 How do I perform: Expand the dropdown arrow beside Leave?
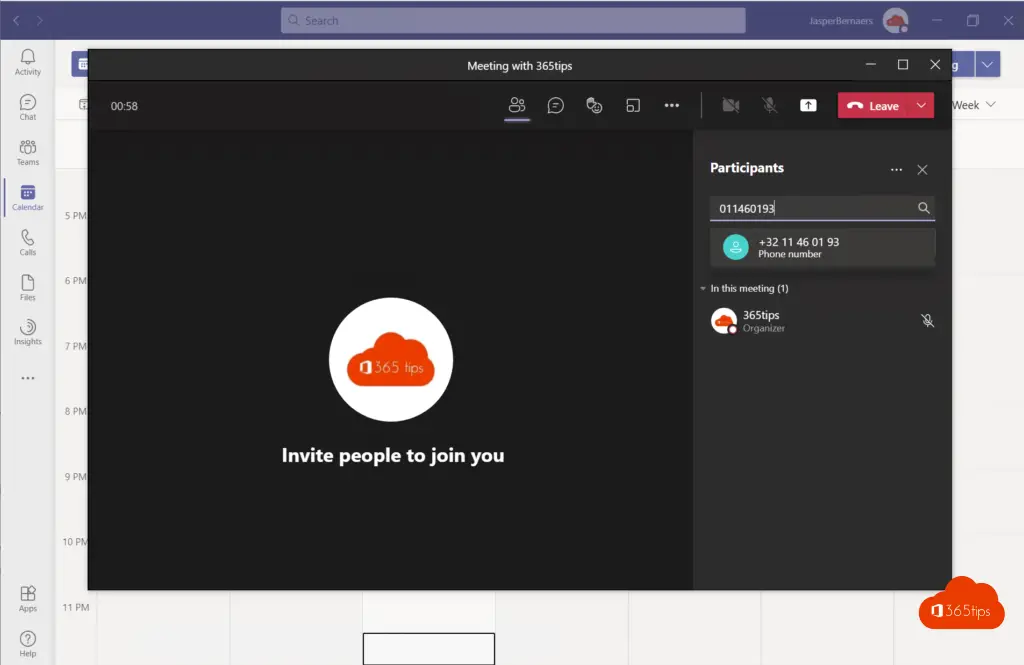pos(921,106)
